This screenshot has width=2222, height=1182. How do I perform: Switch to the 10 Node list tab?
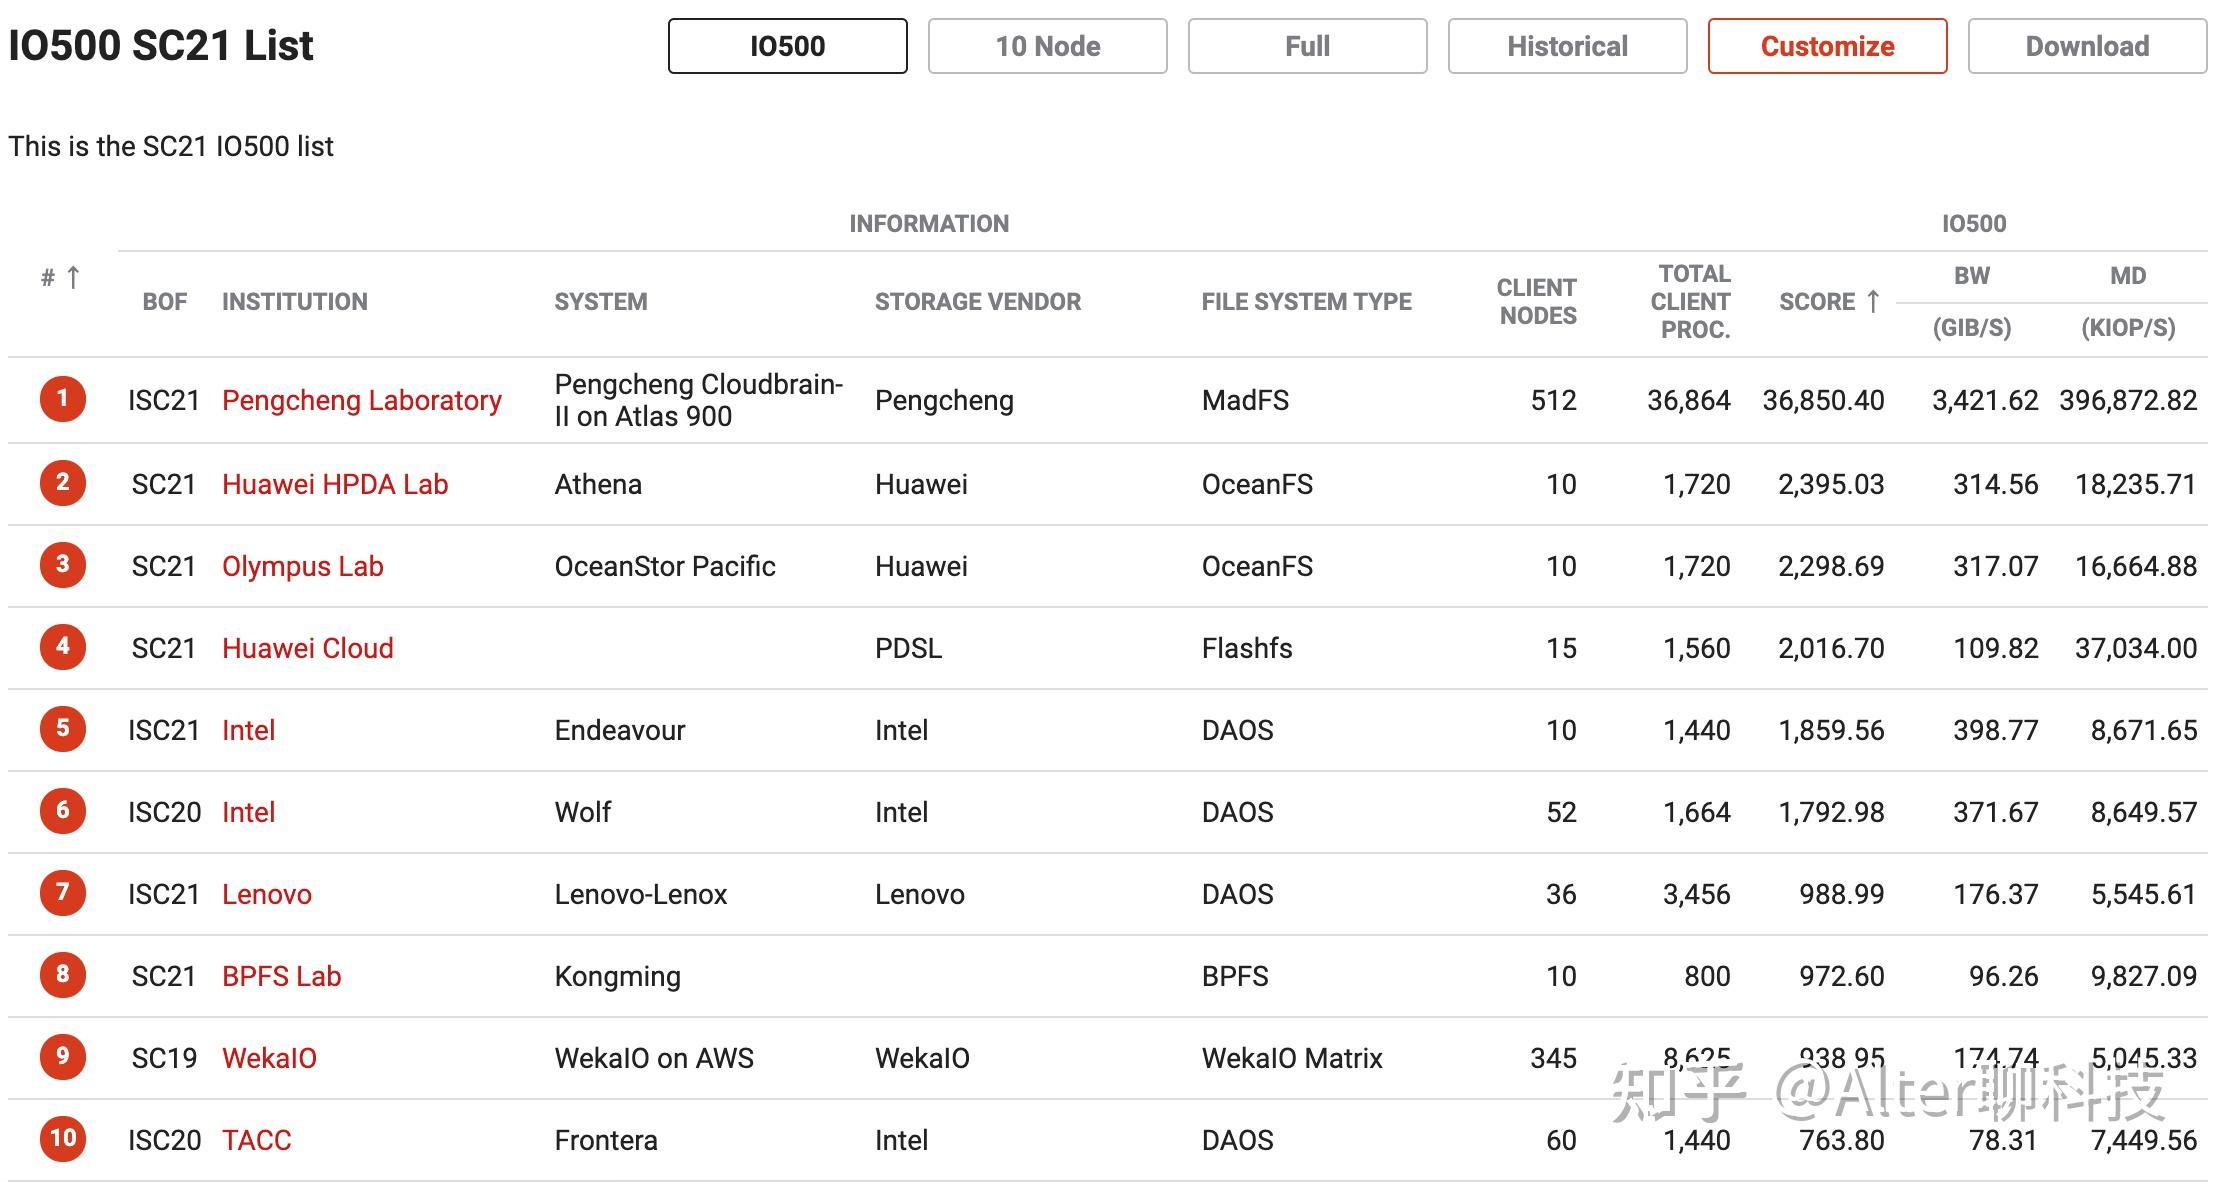1047,46
